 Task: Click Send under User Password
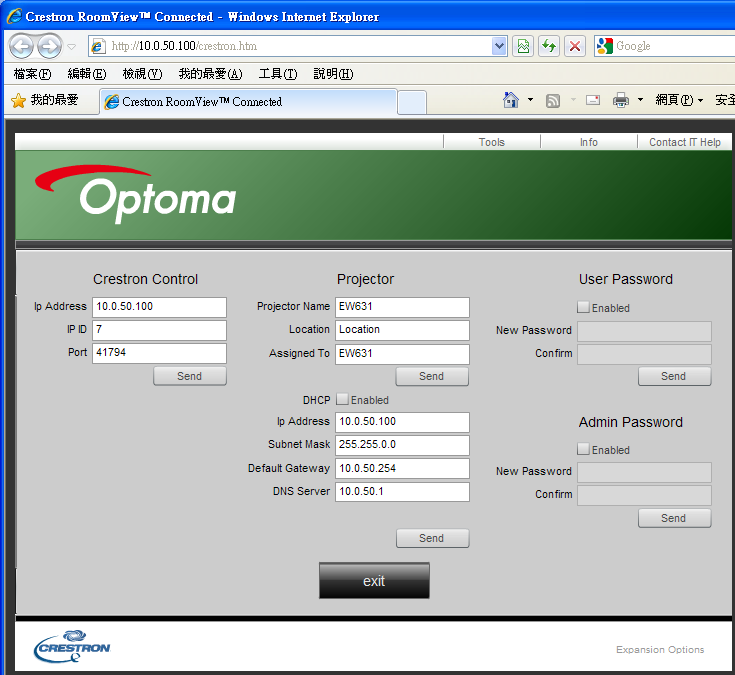tap(674, 376)
